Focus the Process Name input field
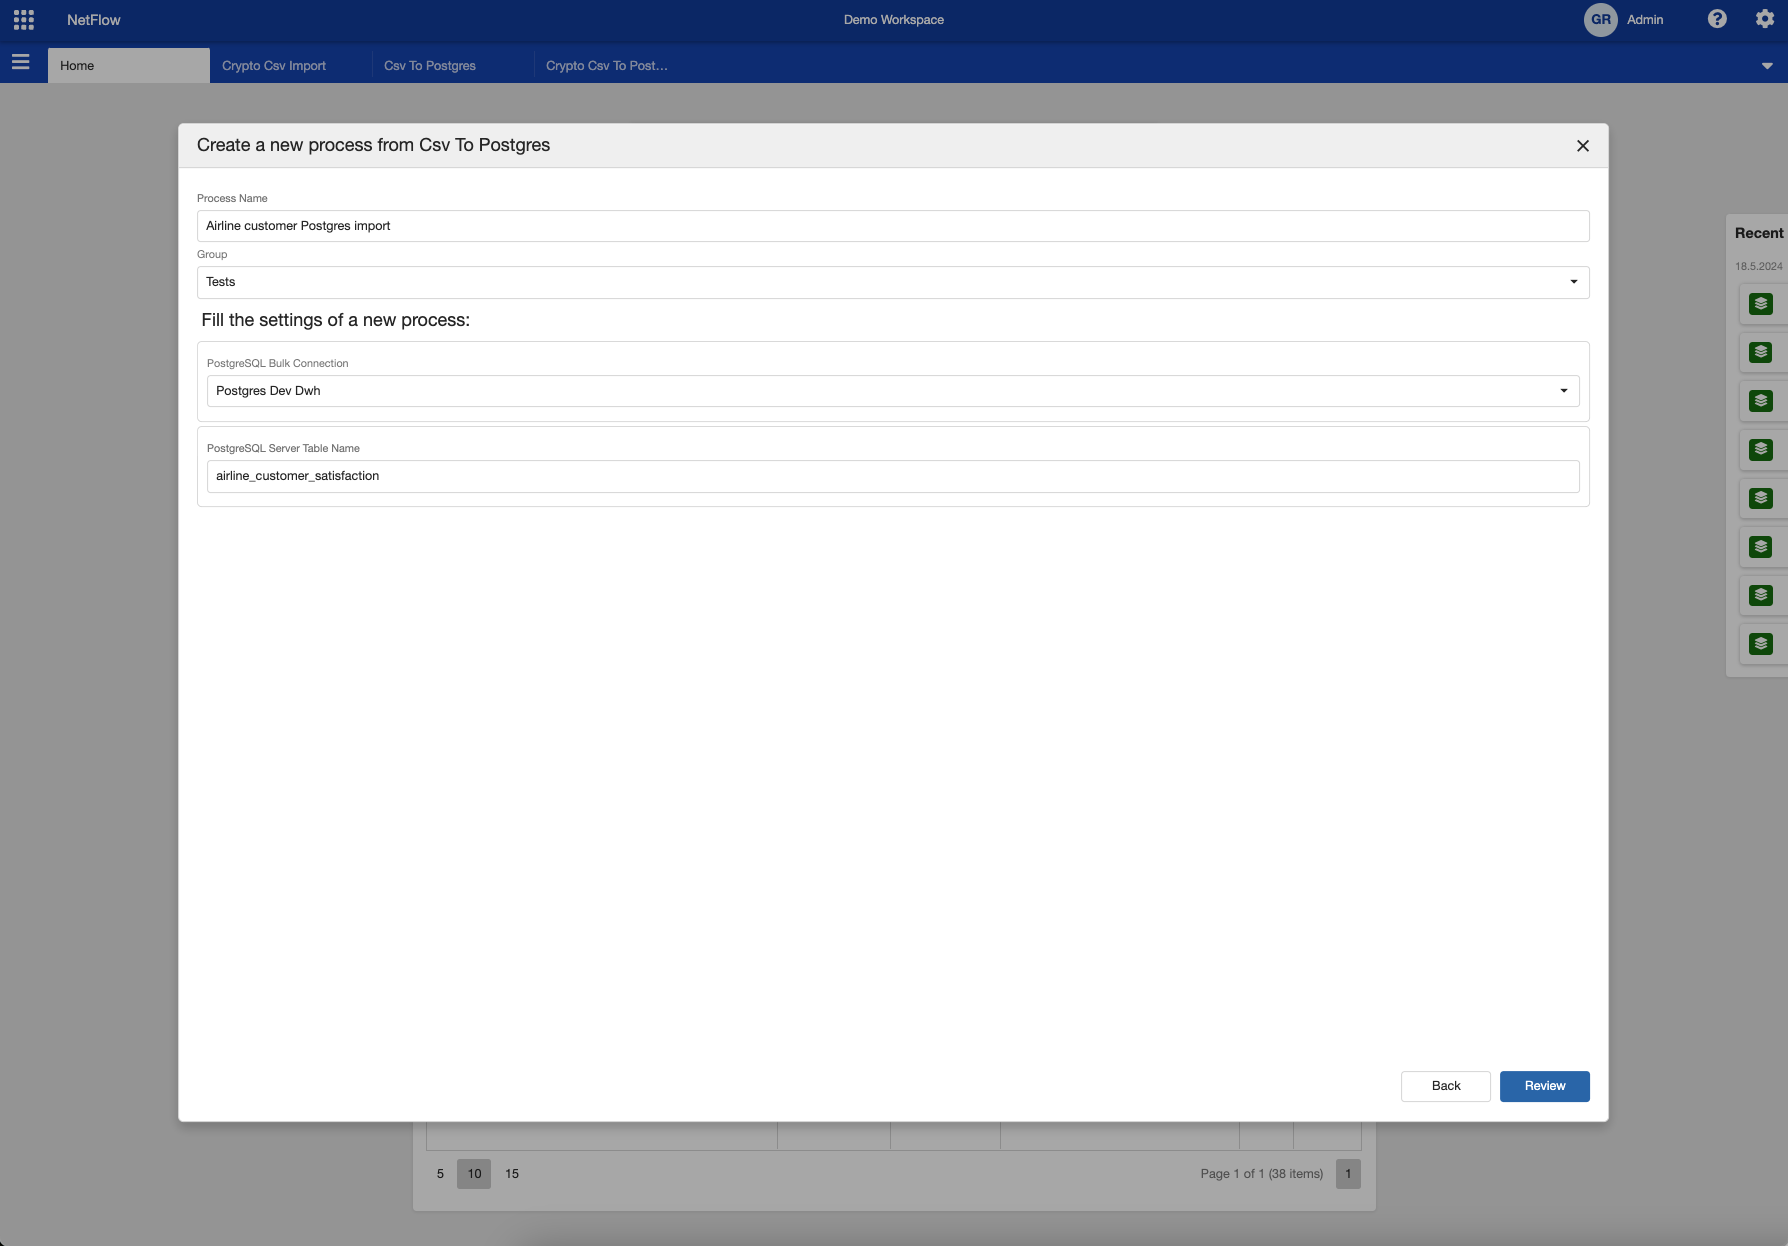This screenshot has height=1246, width=1788. (892, 226)
